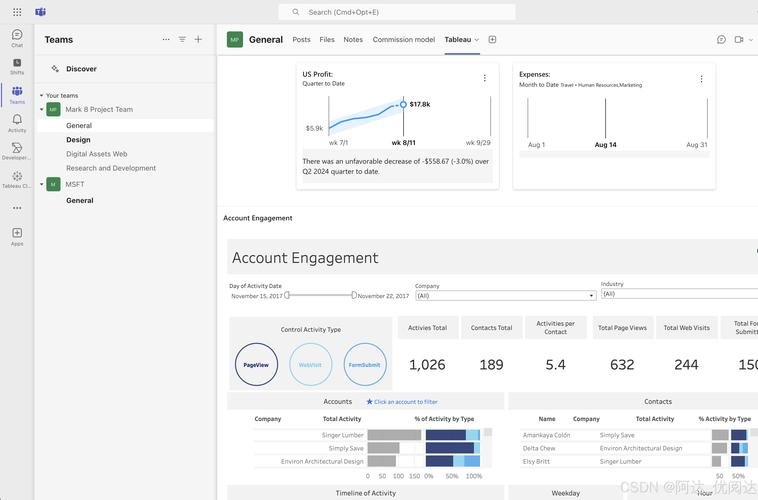Expand meeting options chevron beside camera
This screenshot has width=758, height=500.
pyautogui.click(x=751, y=40)
